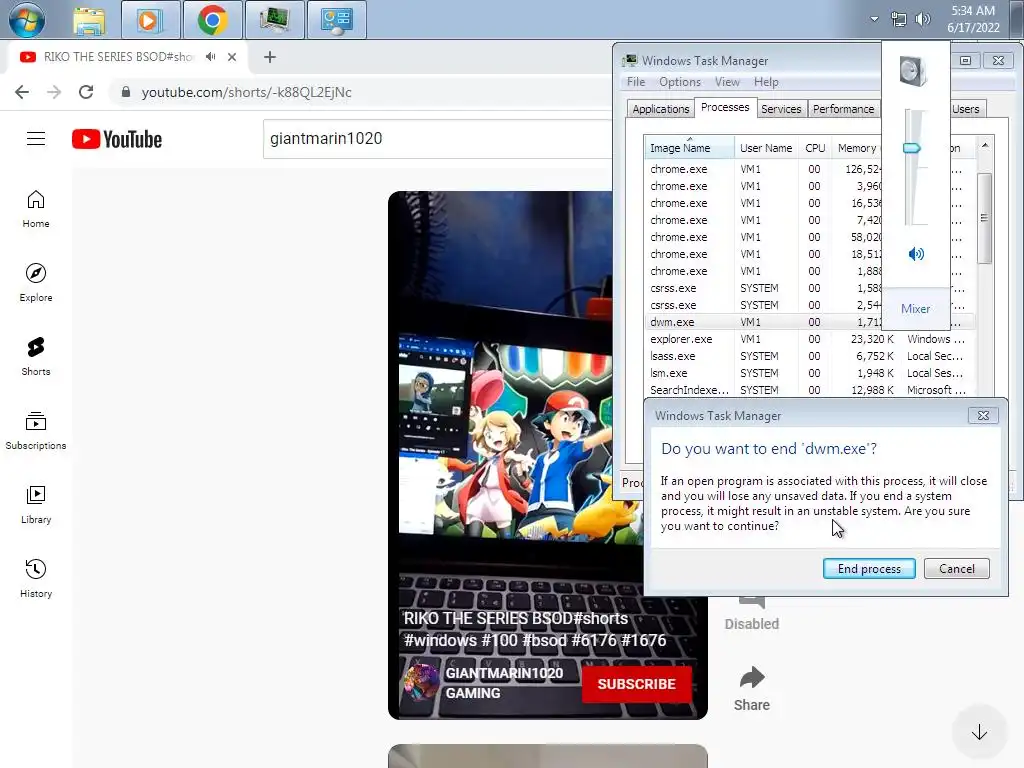Screen dimensions: 1024x768
Task: Go back in Chrome
Action: point(22,92)
